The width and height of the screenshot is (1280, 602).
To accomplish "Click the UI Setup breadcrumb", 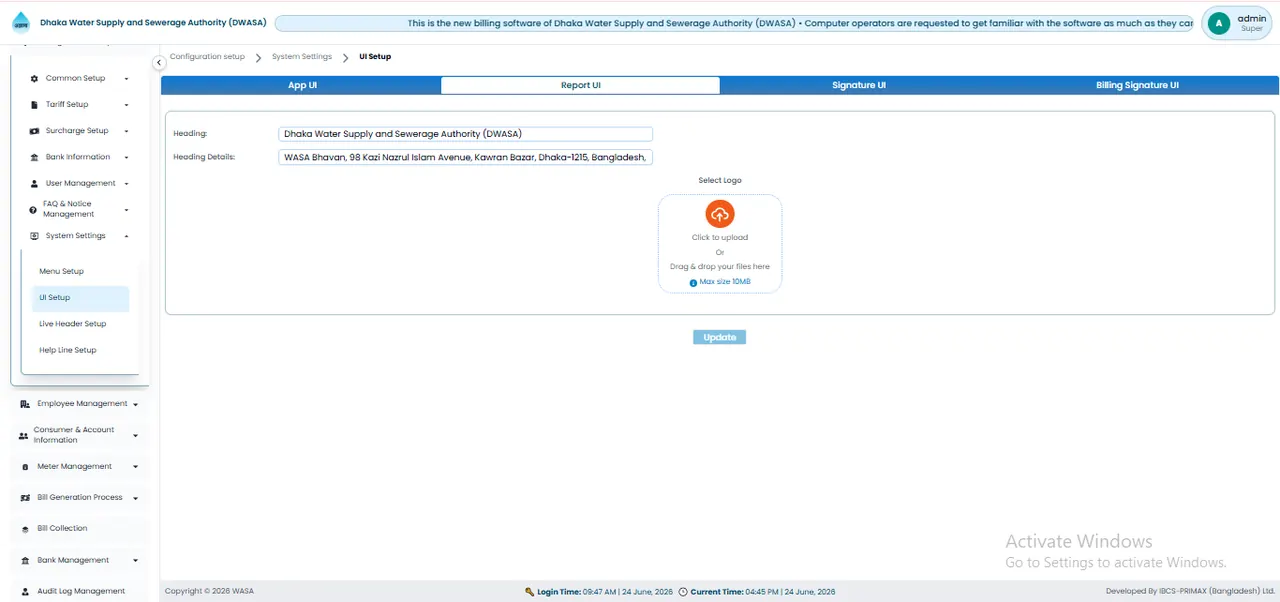I will tap(375, 57).
